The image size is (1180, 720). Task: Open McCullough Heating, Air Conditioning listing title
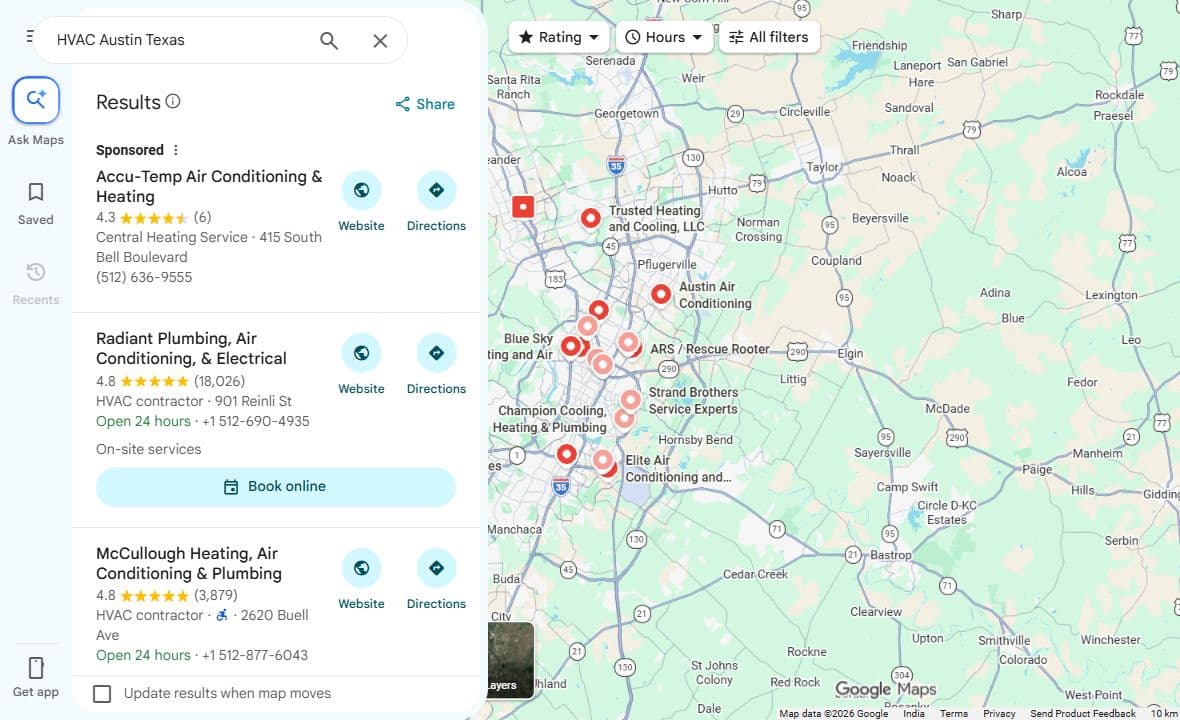click(189, 564)
